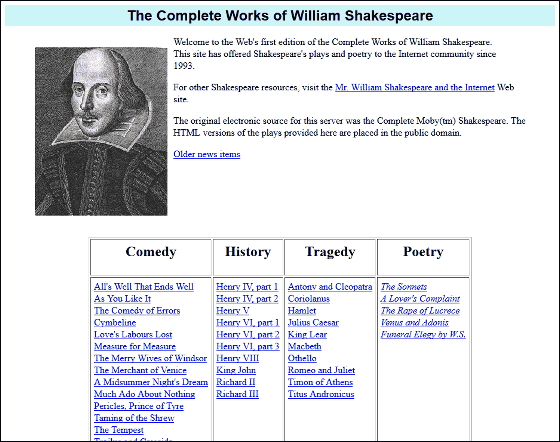The height and width of the screenshot is (442, 560).
Task: Open All's Well That Ends Well
Action: [144, 287]
